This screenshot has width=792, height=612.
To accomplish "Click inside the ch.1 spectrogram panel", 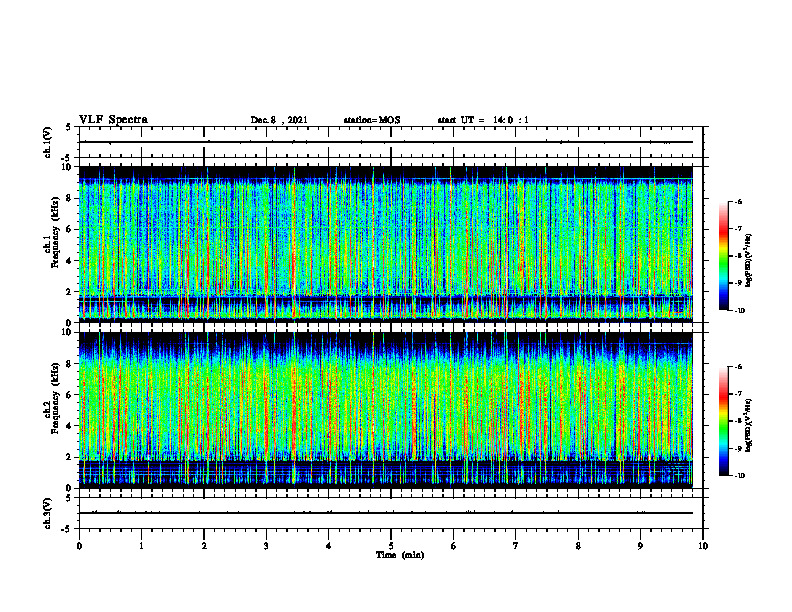I will (x=386, y=244).
